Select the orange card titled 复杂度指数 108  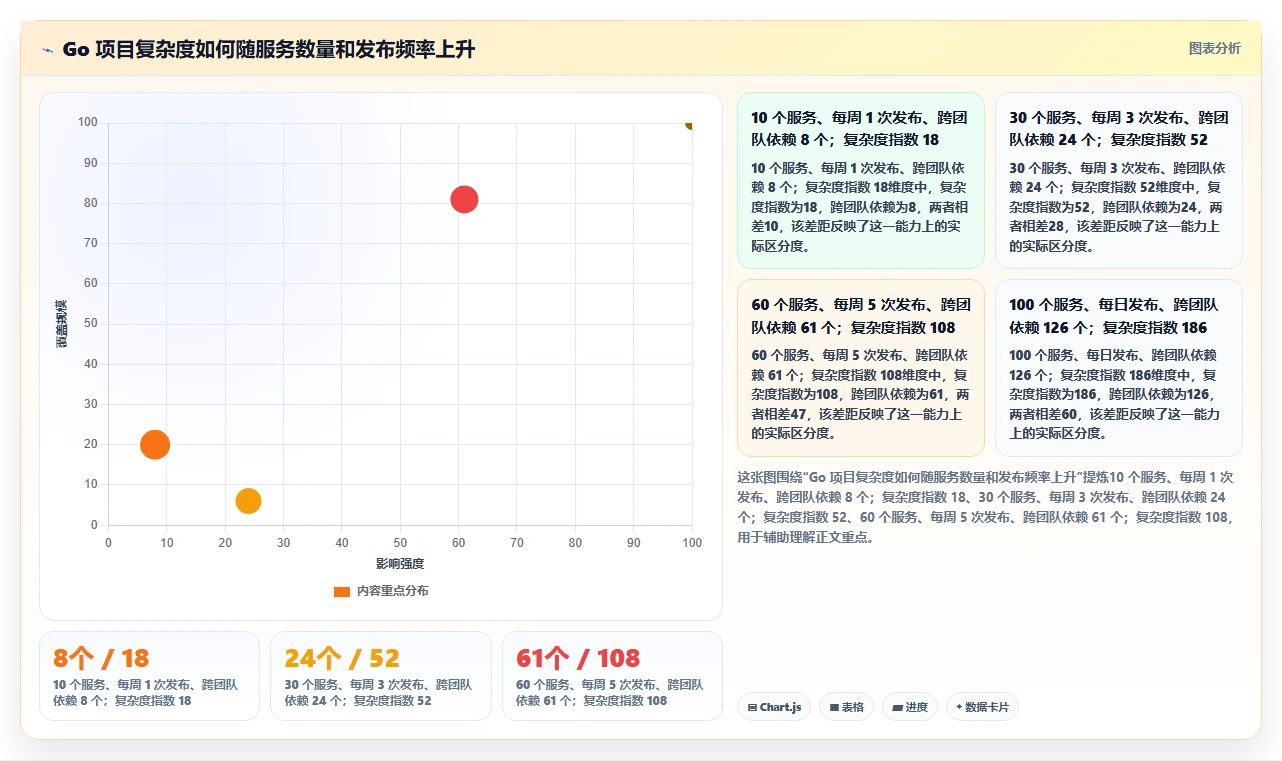[861, 368]
